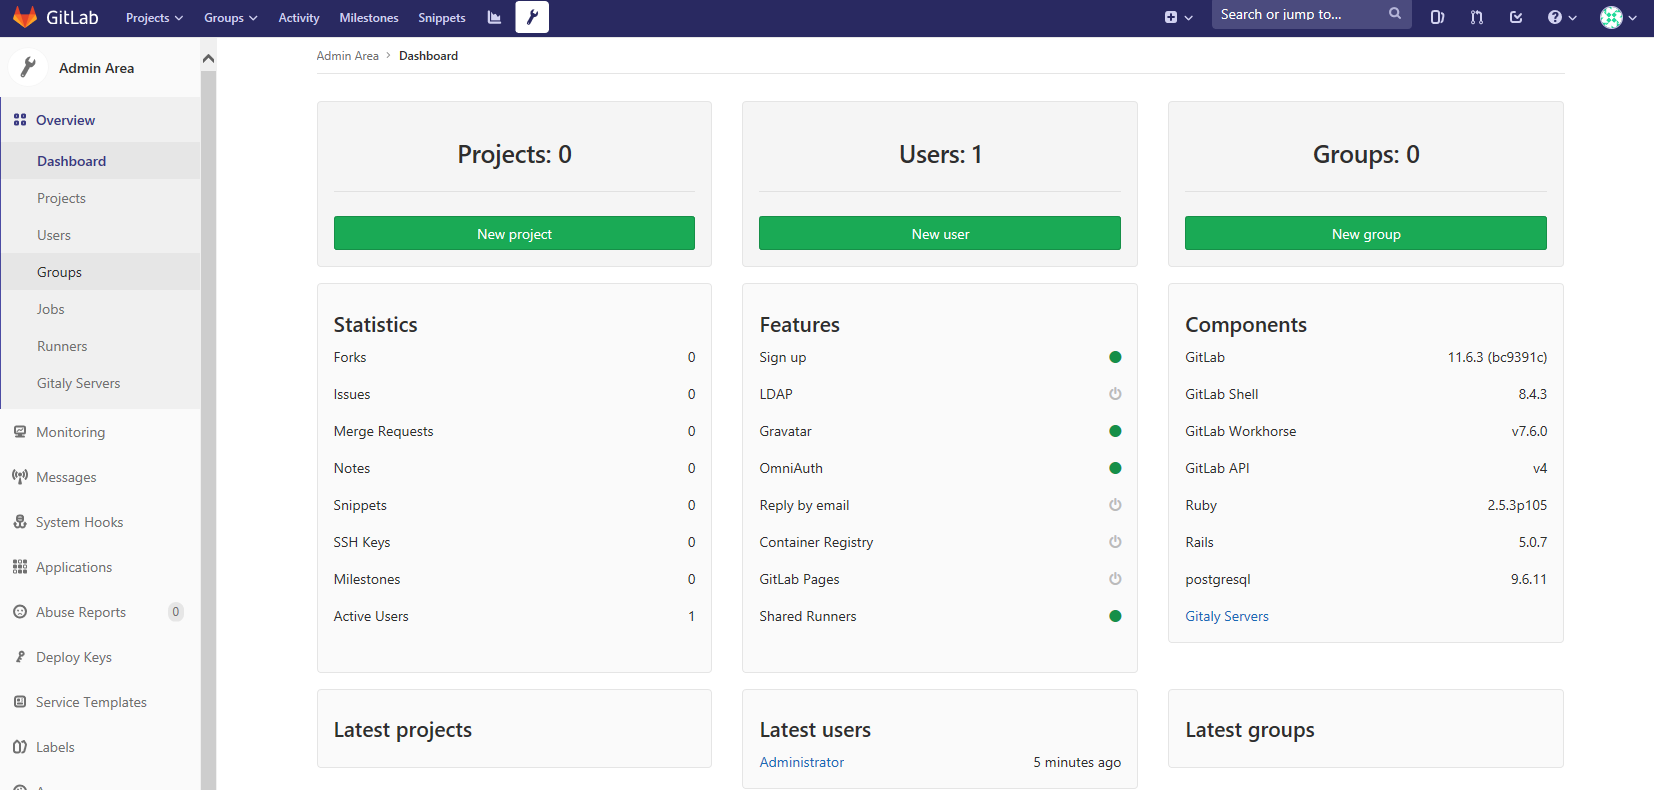Click the New group button

click(x=1366, y=233)
